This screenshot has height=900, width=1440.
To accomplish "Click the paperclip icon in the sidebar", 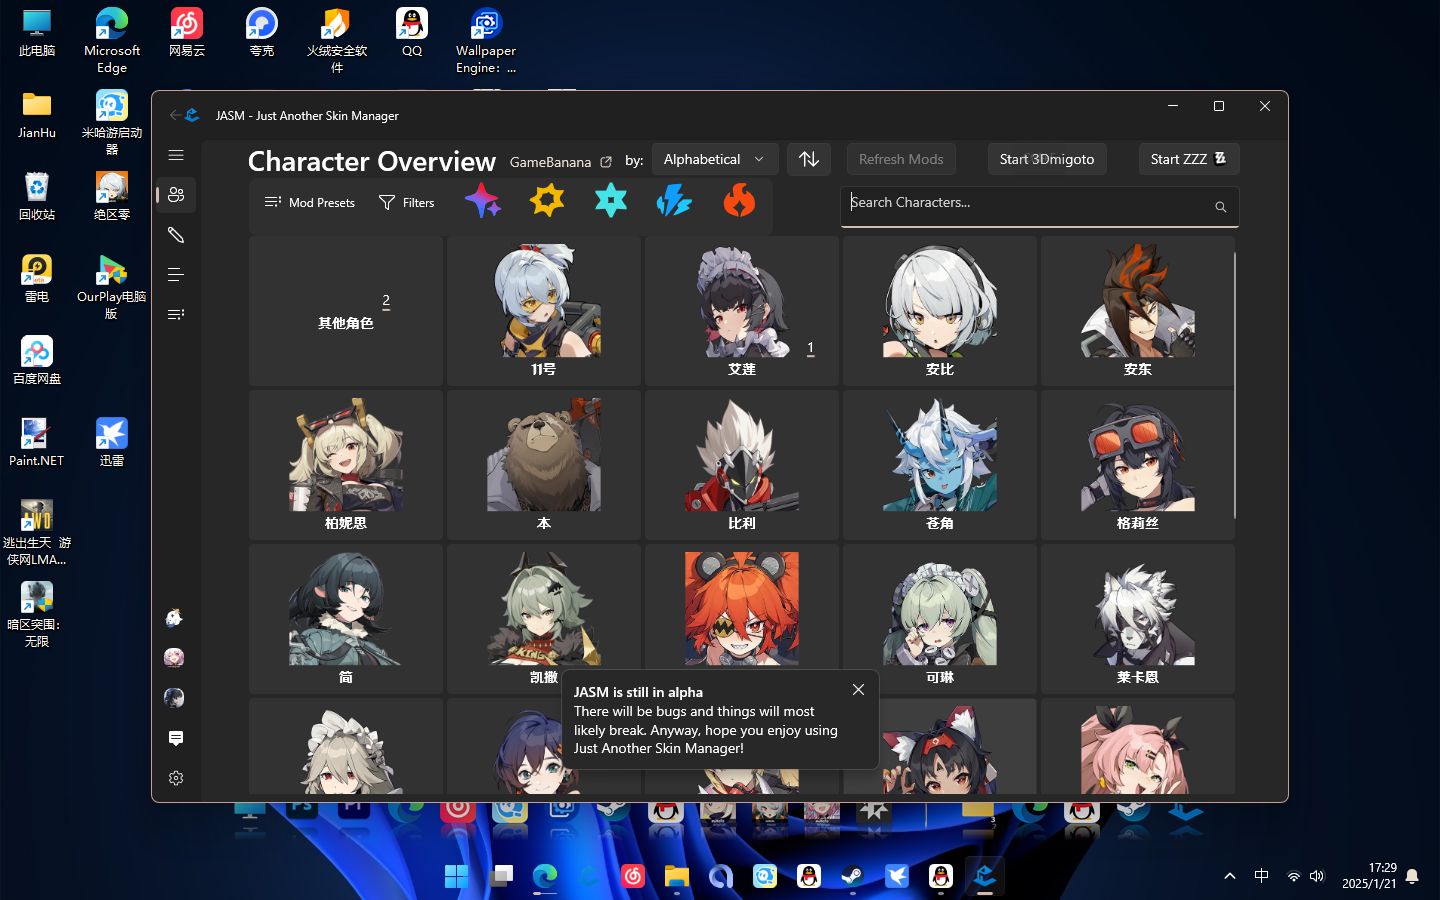I will (x=176, y=235).
